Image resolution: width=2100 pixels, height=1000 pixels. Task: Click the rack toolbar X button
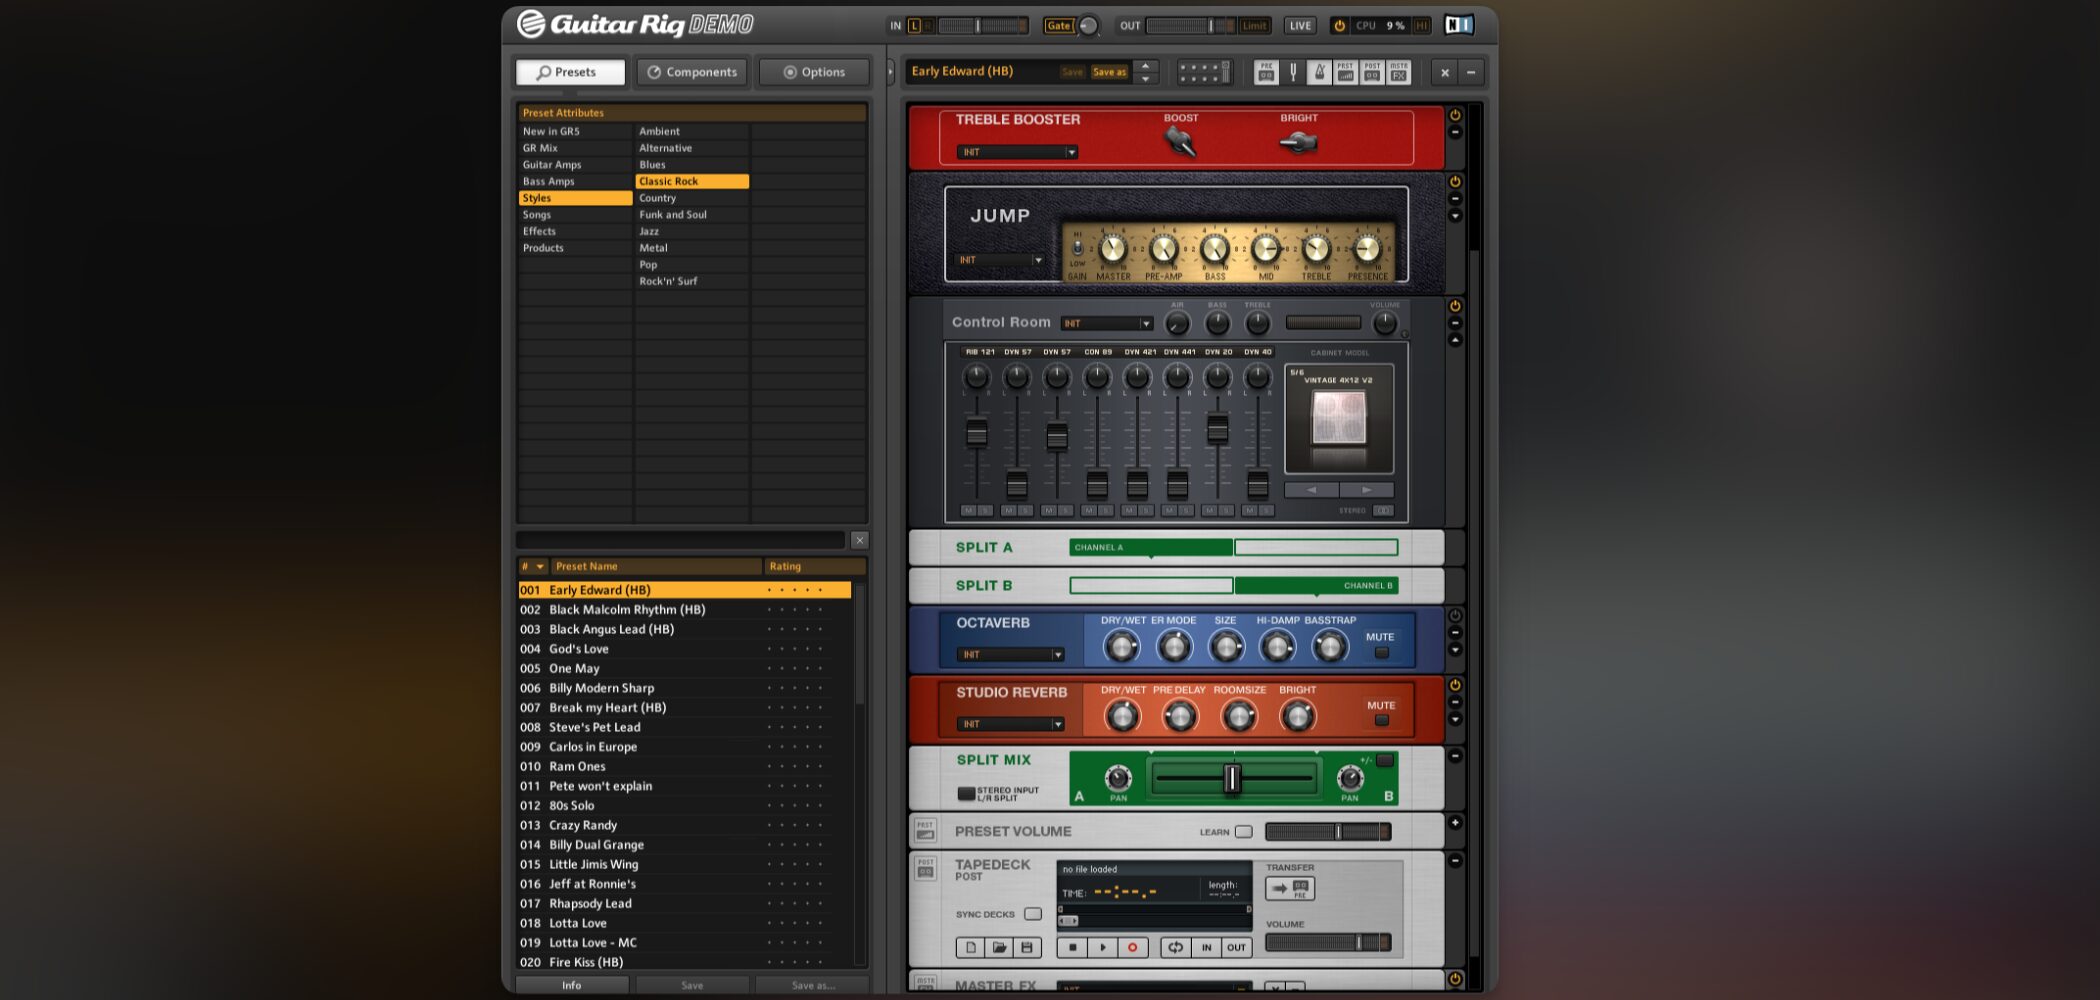(x=1444, y=72)
